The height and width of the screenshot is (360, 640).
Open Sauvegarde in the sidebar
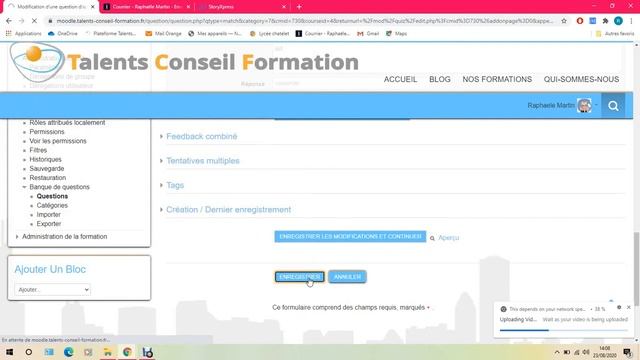tap(47, 169)
